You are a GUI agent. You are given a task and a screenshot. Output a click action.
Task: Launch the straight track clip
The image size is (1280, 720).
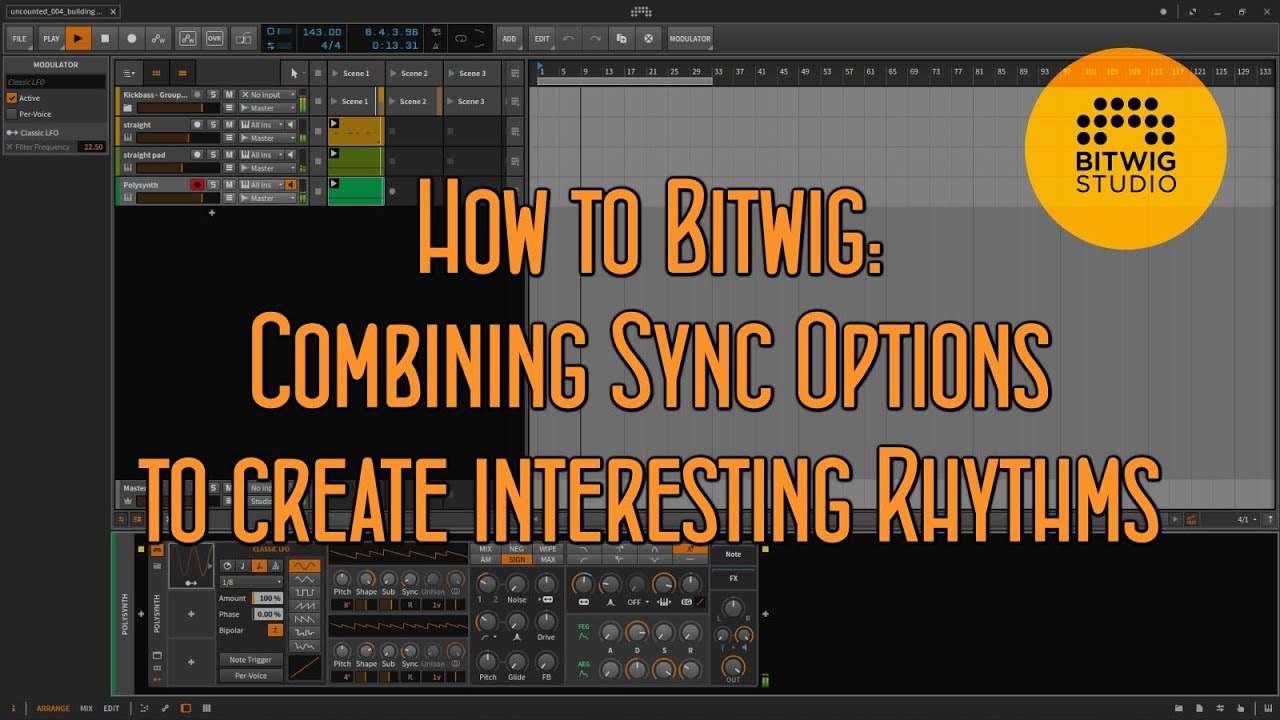(334, 123)
